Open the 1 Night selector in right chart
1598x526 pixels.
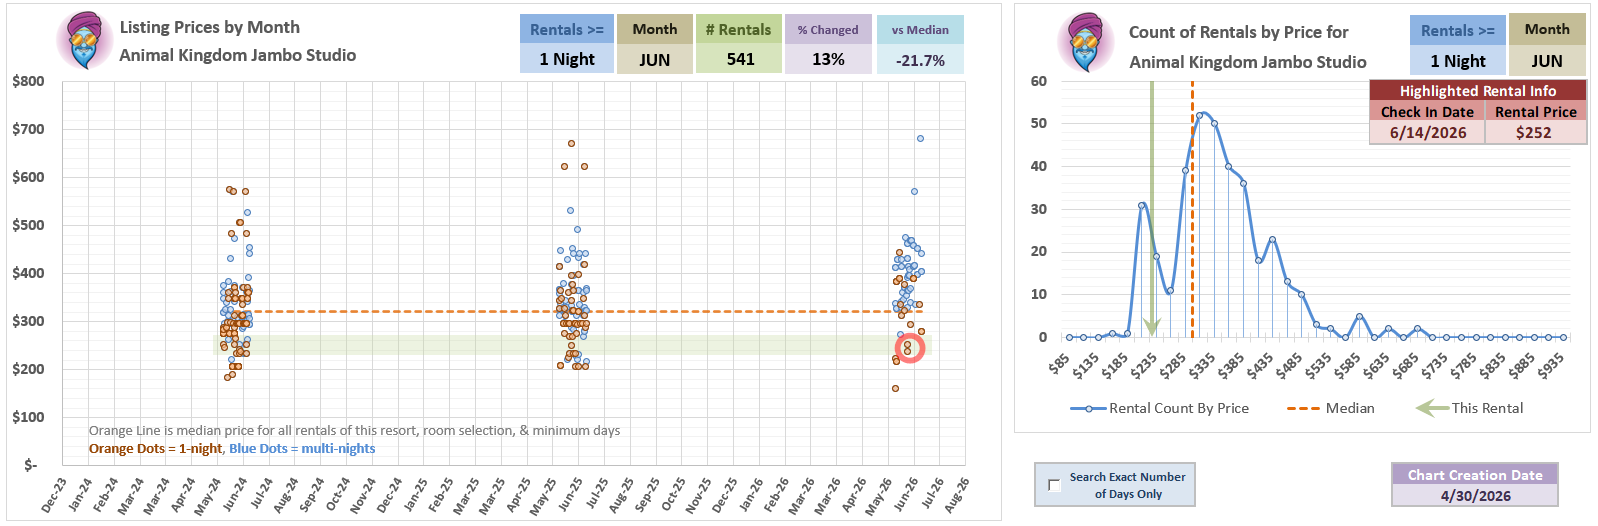pyautogui.click(x=1457, y=61)
